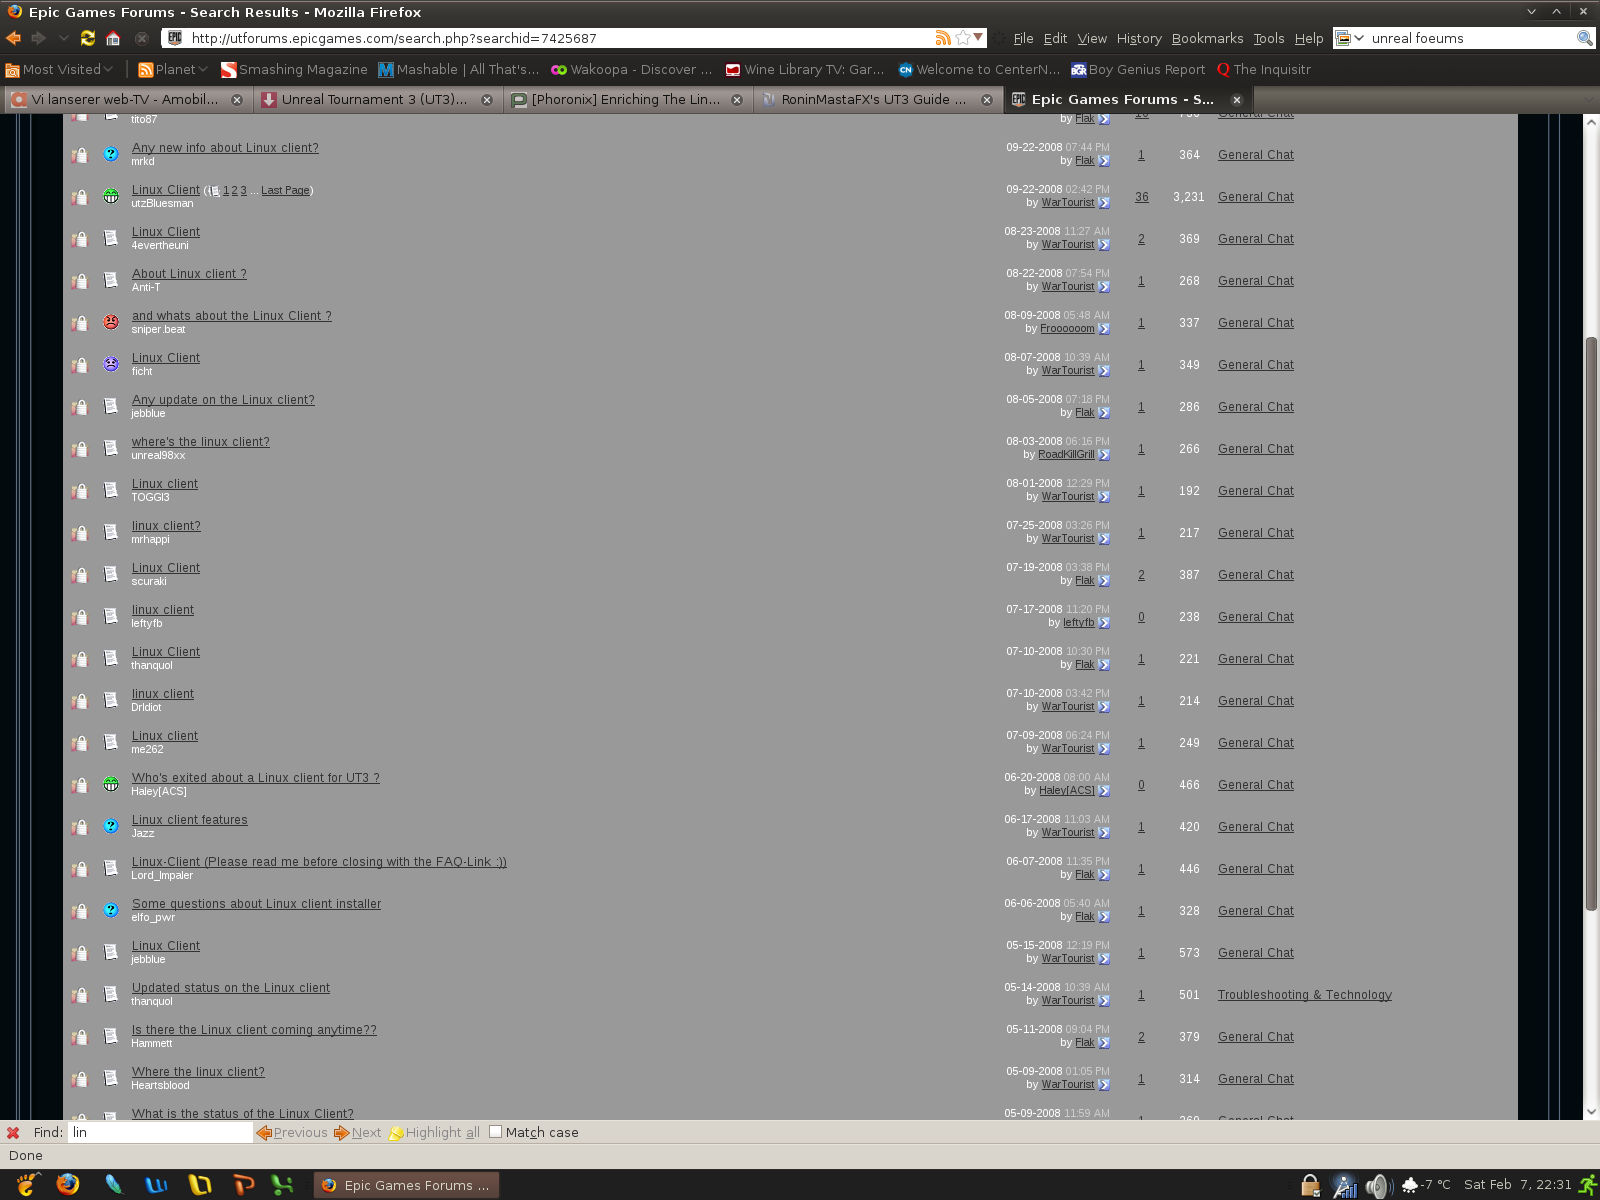Close the Epic Games Forums tab
This screenshot has height=1200, width=1600.
pos(1237,100)
